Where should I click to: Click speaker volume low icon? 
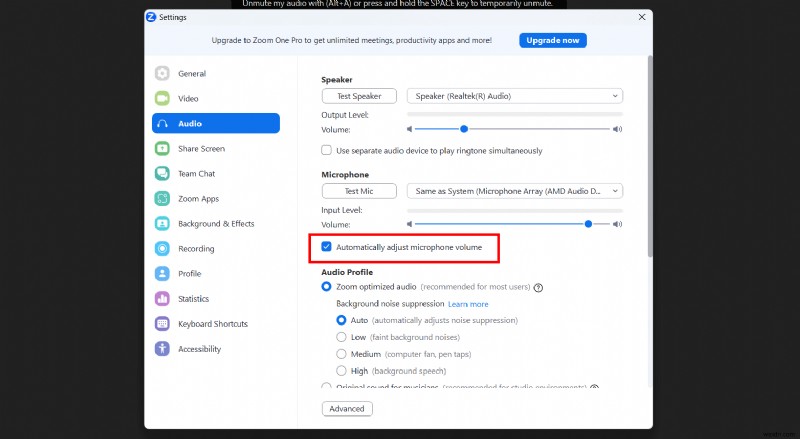pos(409,129)
